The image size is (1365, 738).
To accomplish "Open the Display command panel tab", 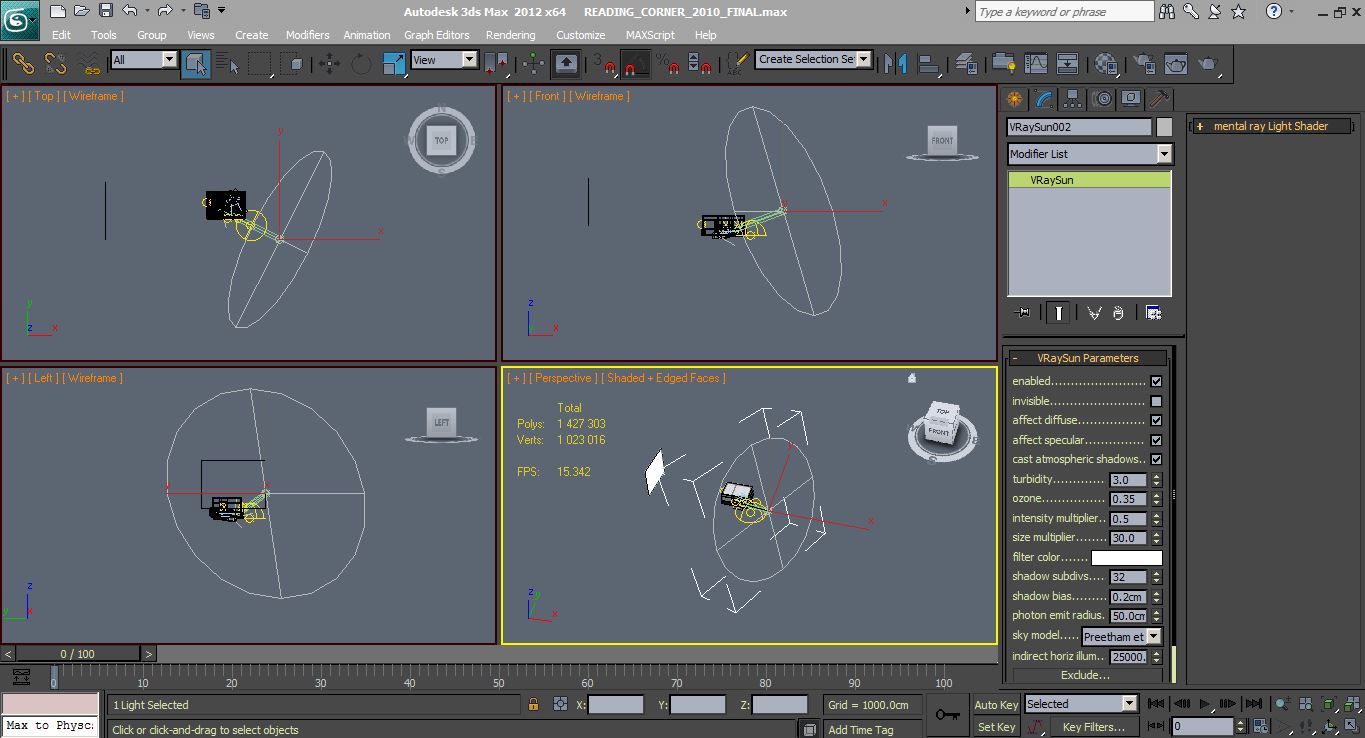I will (x=1131, y=99).
